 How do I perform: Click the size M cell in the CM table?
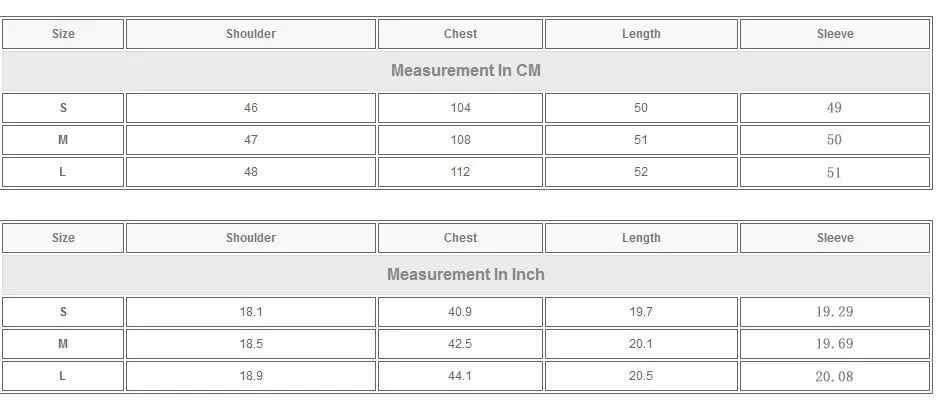coord(63,140)
